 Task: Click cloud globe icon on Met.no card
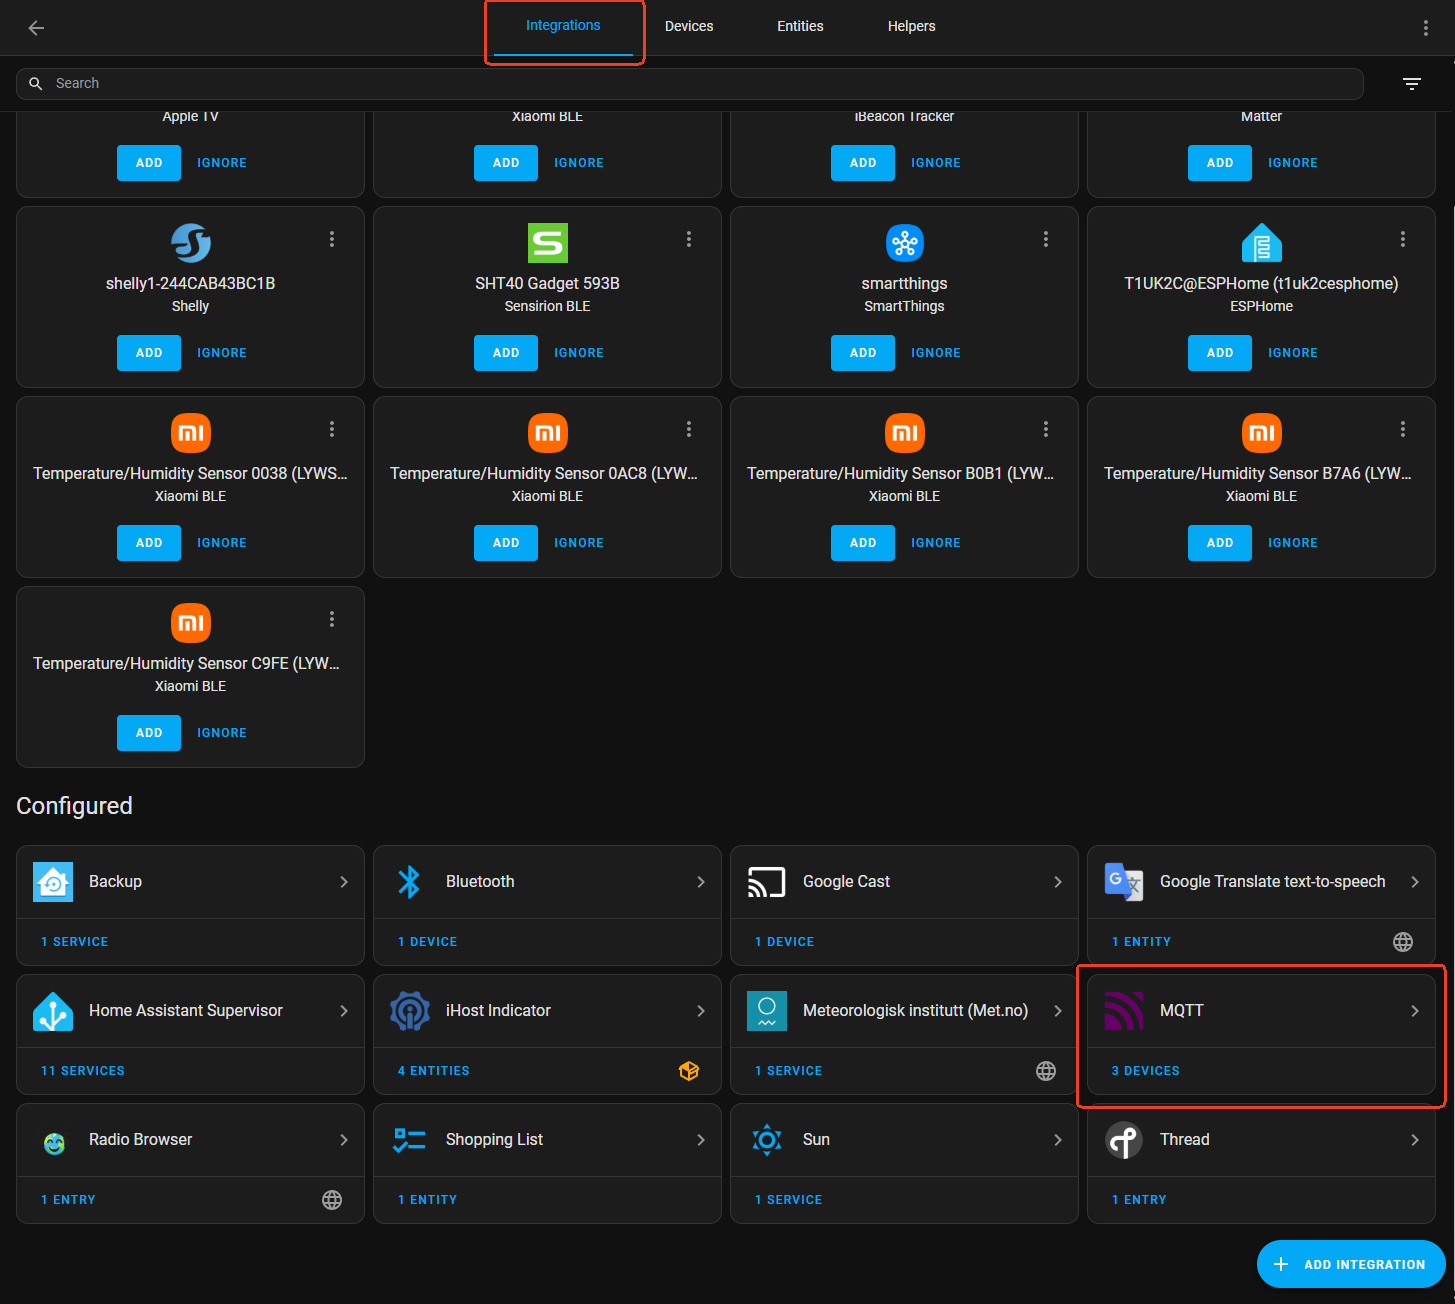point(1046,1071)
